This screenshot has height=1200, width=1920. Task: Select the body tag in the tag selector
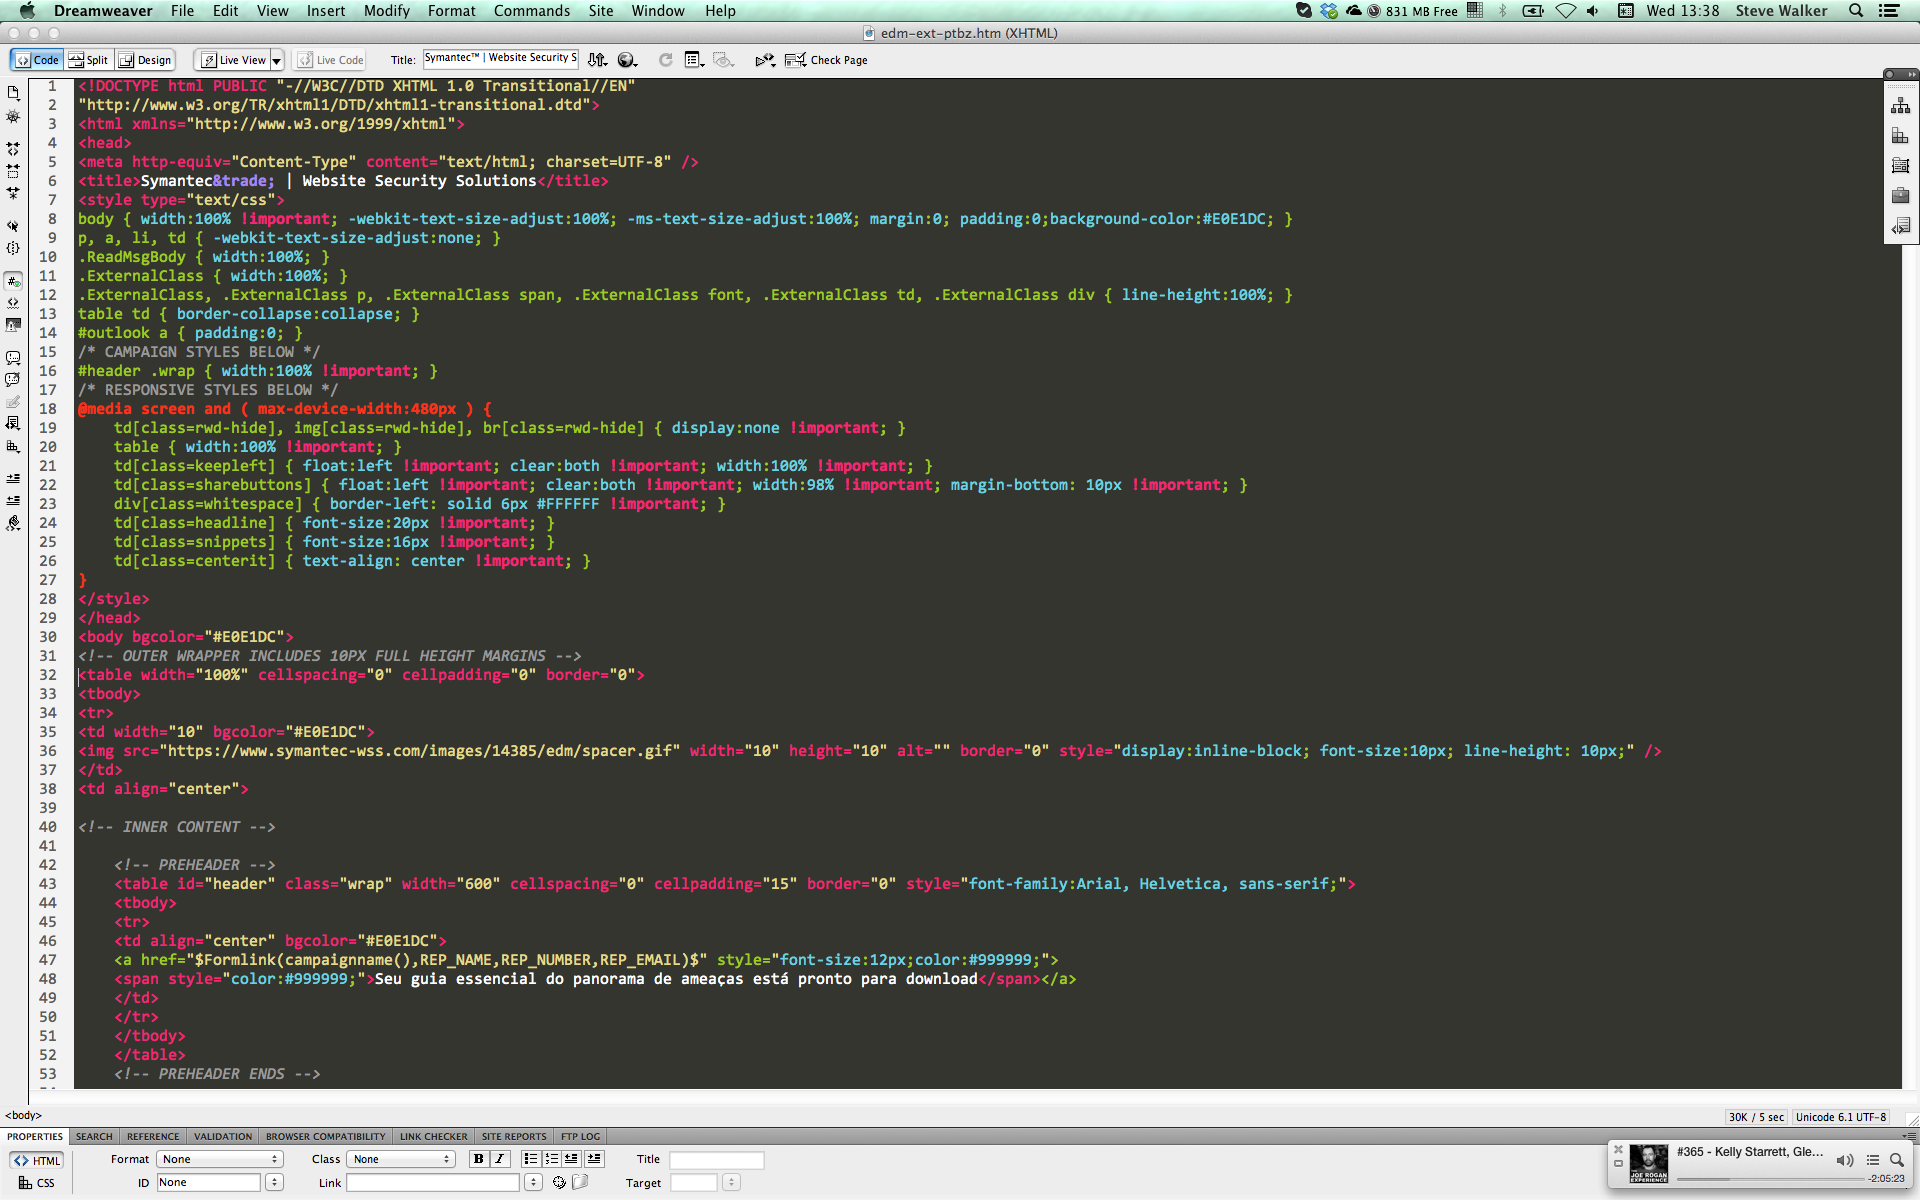tap(23, 1115)
